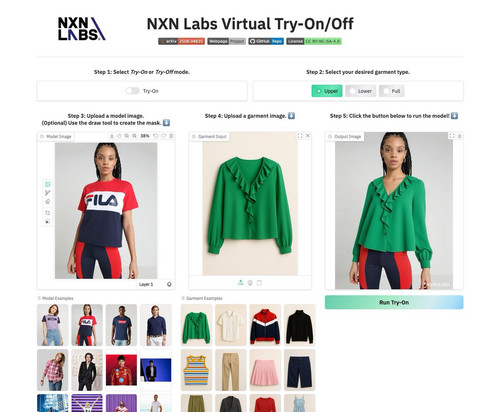
Task: Pick the pink skirt garment example
Action: 265,370
